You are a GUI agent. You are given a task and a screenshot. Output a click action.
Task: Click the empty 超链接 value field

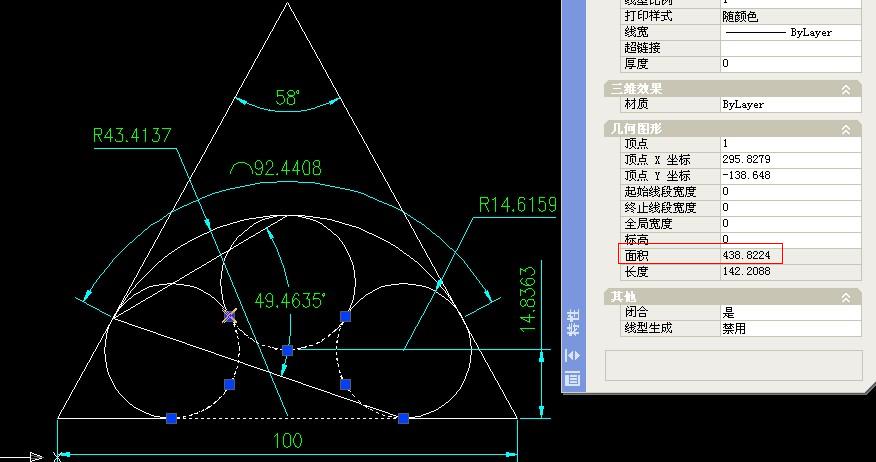(791, 48)
